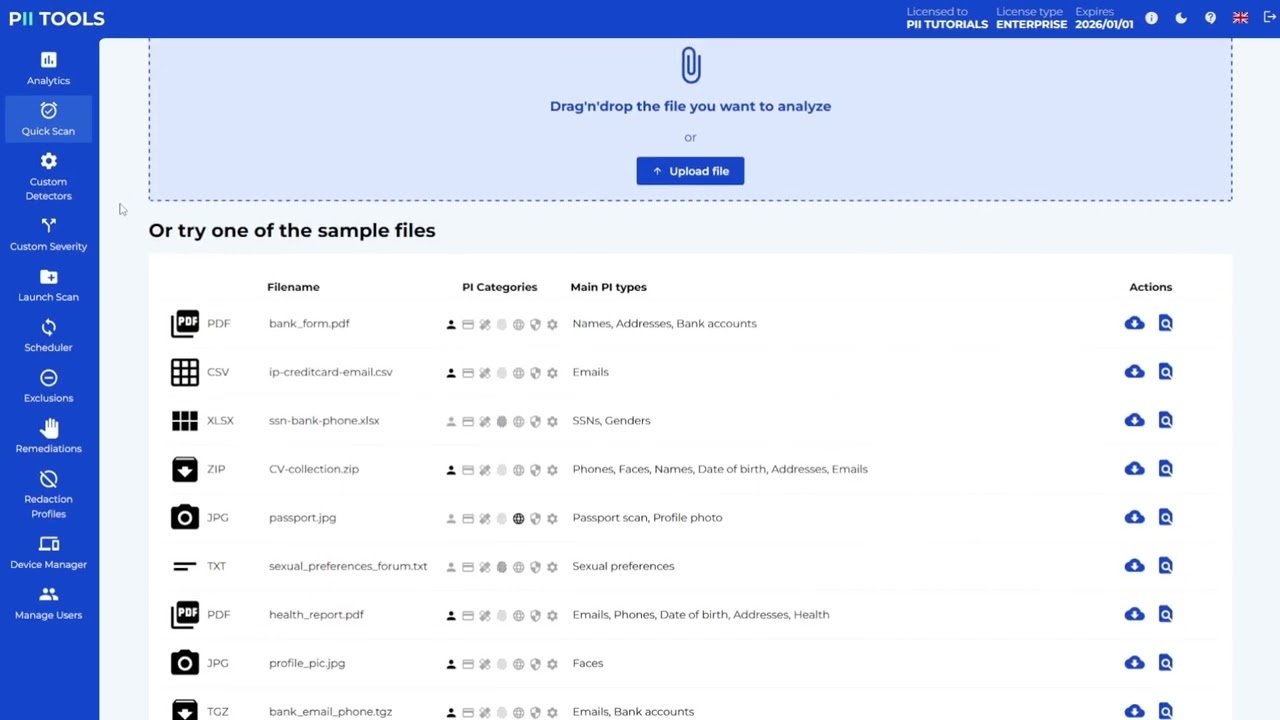Click 'Passport scan, Profile photo' text

[x=647, y=517]
